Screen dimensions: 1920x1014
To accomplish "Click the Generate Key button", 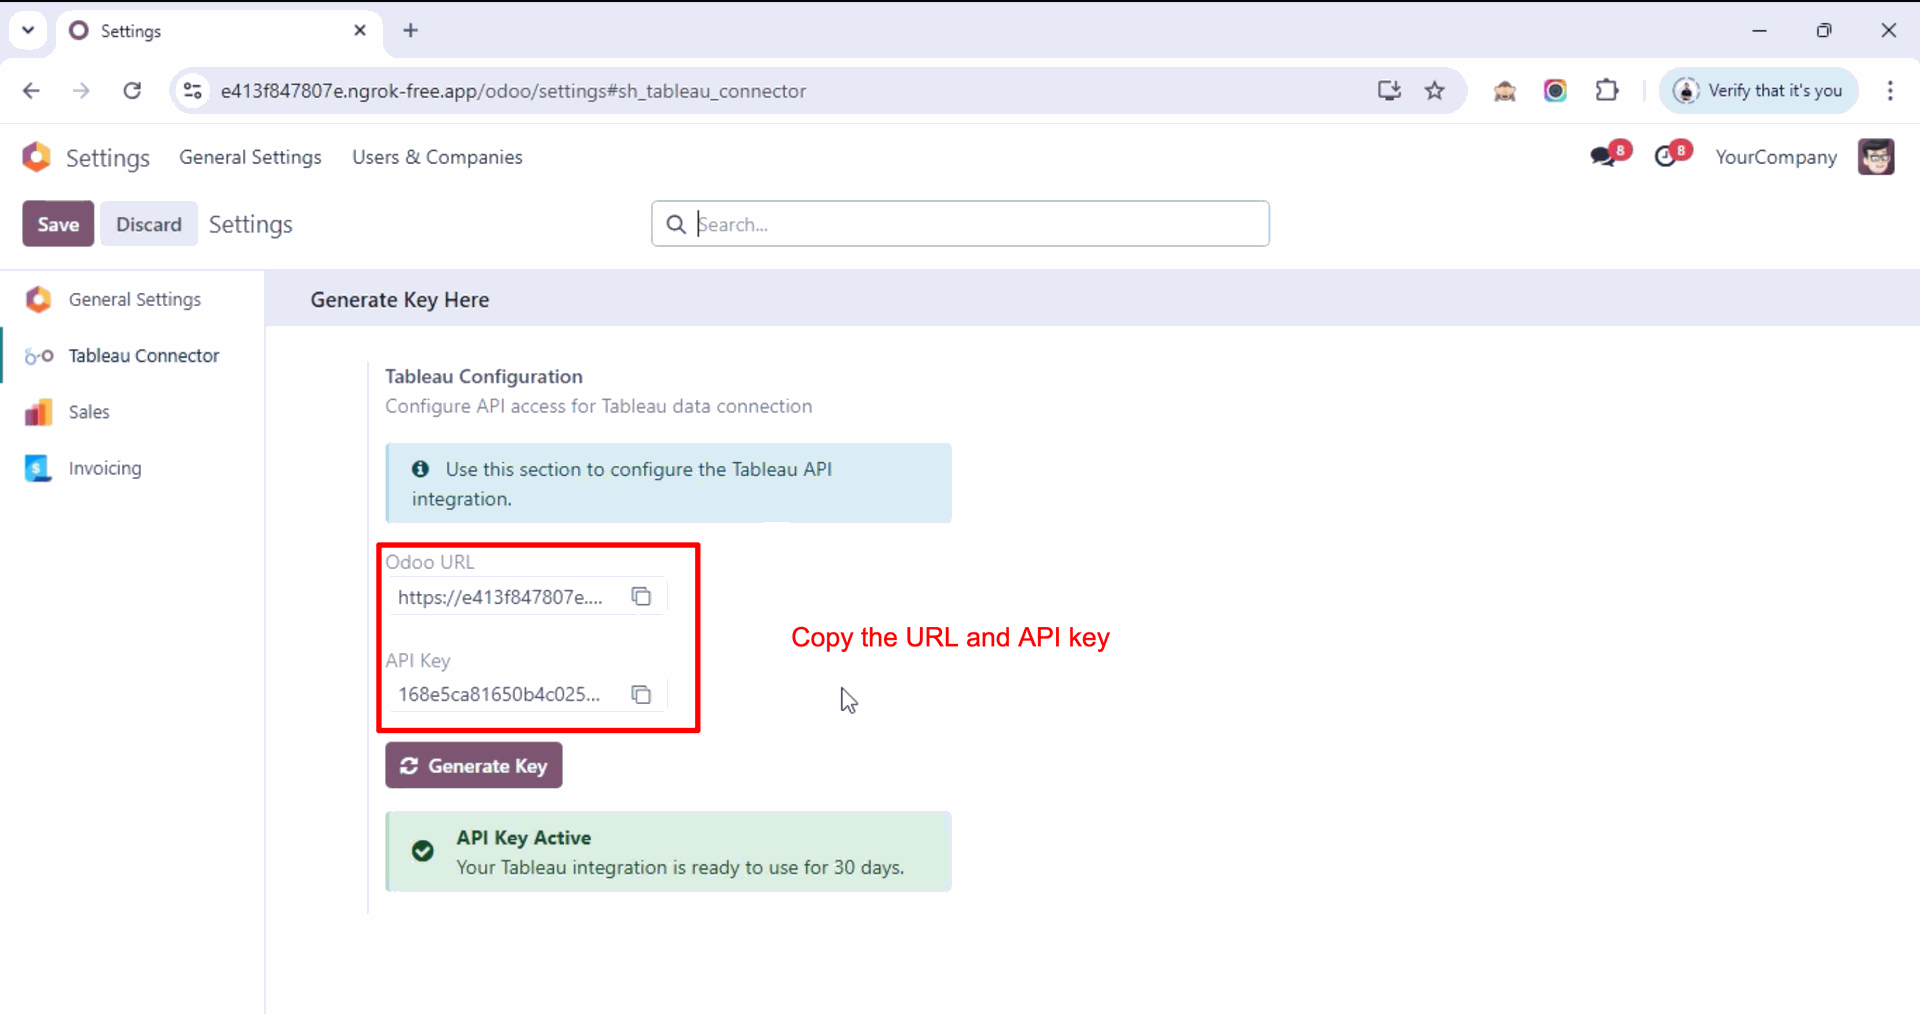I will pos(474,765).
